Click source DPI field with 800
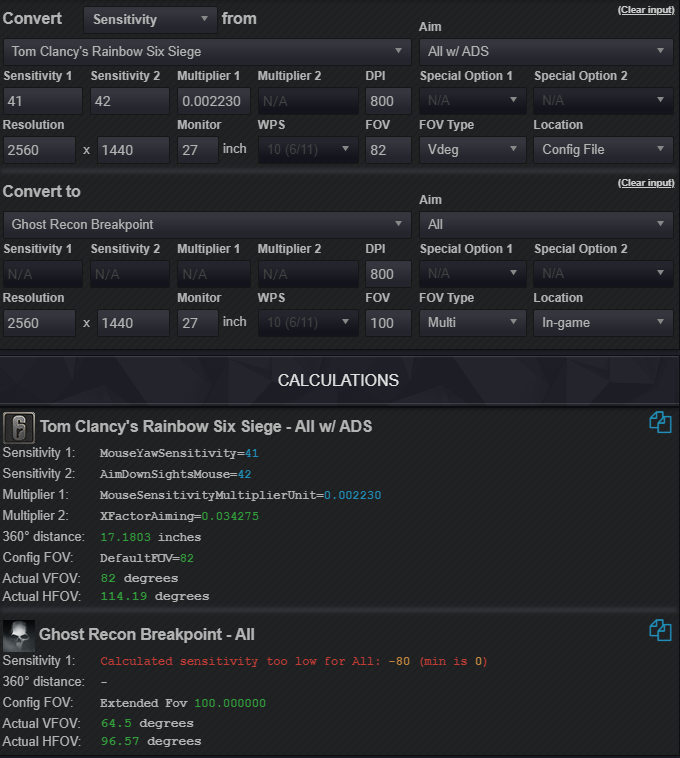Image resolution: width=680 pixels, height=758 pixels. tap(388, 101)
